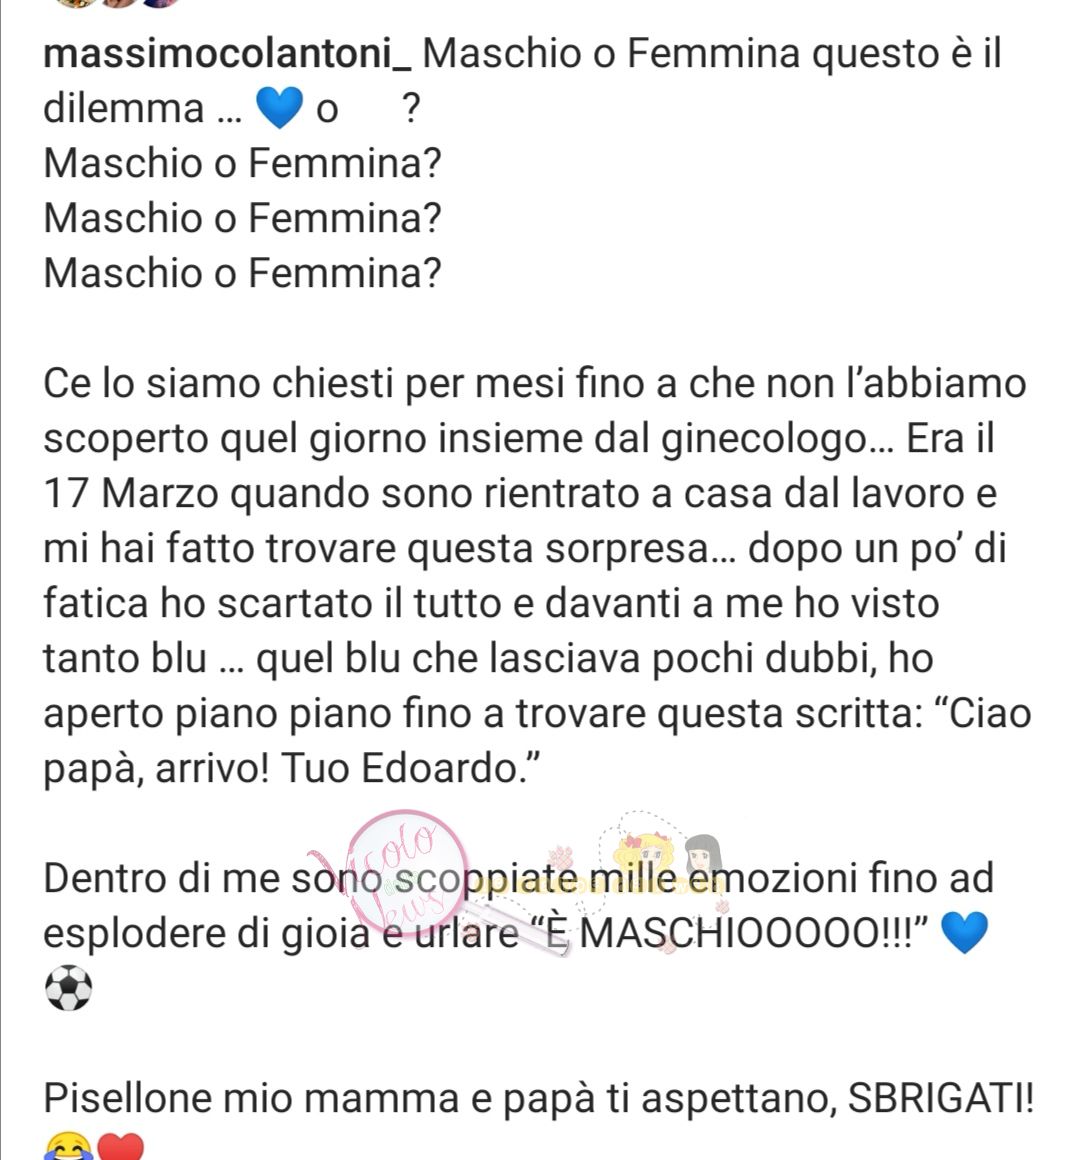Click the line starting "Dentro di me"
This screenshot has width=1080, height=1160.
[519, 878]
